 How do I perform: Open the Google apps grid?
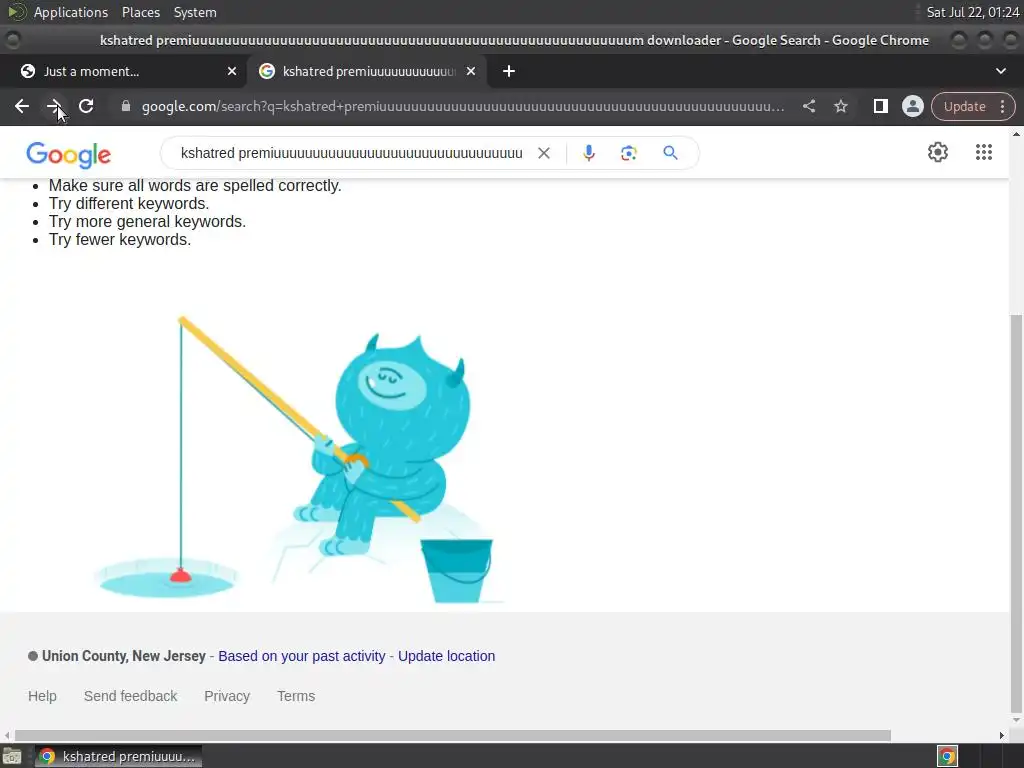tap(984, 152)
